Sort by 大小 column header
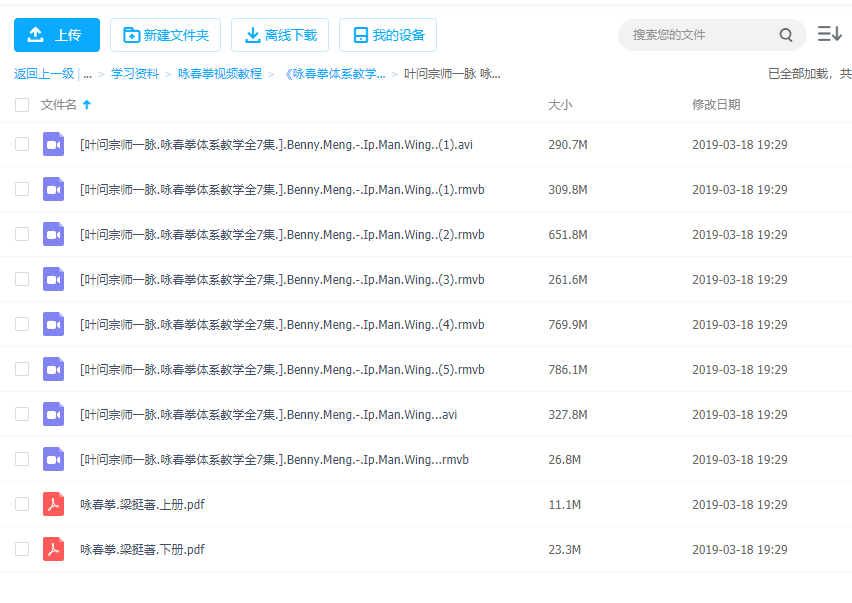The image size is (852, 603). [560, 105]
